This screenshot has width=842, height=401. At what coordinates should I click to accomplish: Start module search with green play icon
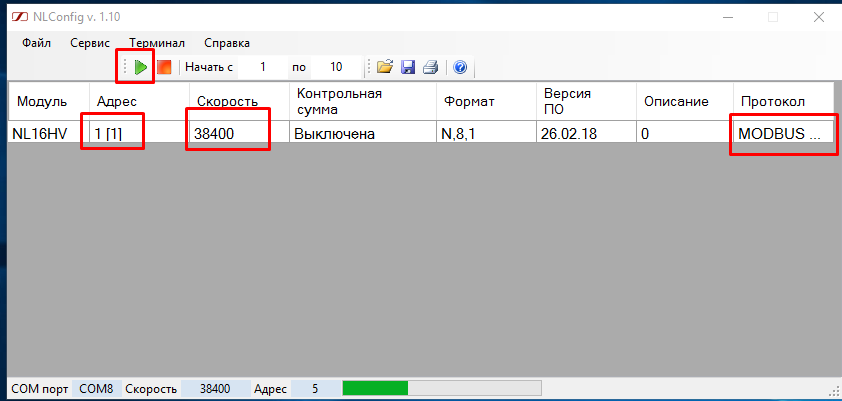(x=141, y=67)
